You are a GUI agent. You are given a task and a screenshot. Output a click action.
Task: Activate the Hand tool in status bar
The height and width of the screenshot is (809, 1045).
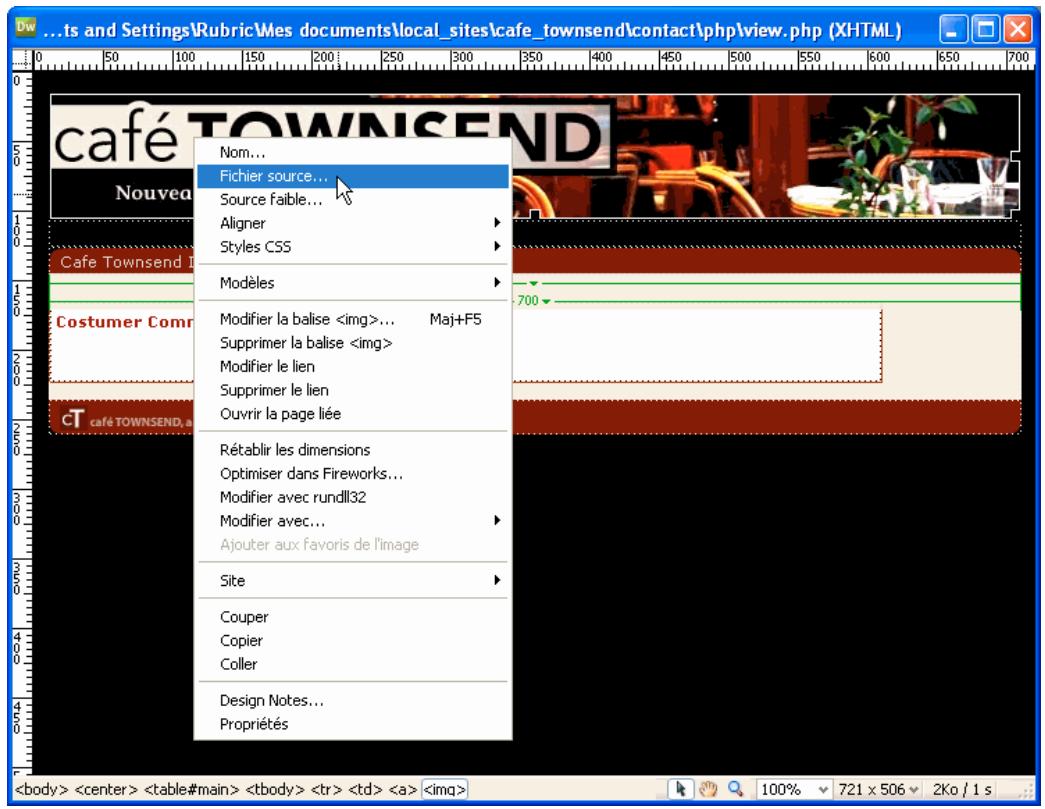[708, 789]
